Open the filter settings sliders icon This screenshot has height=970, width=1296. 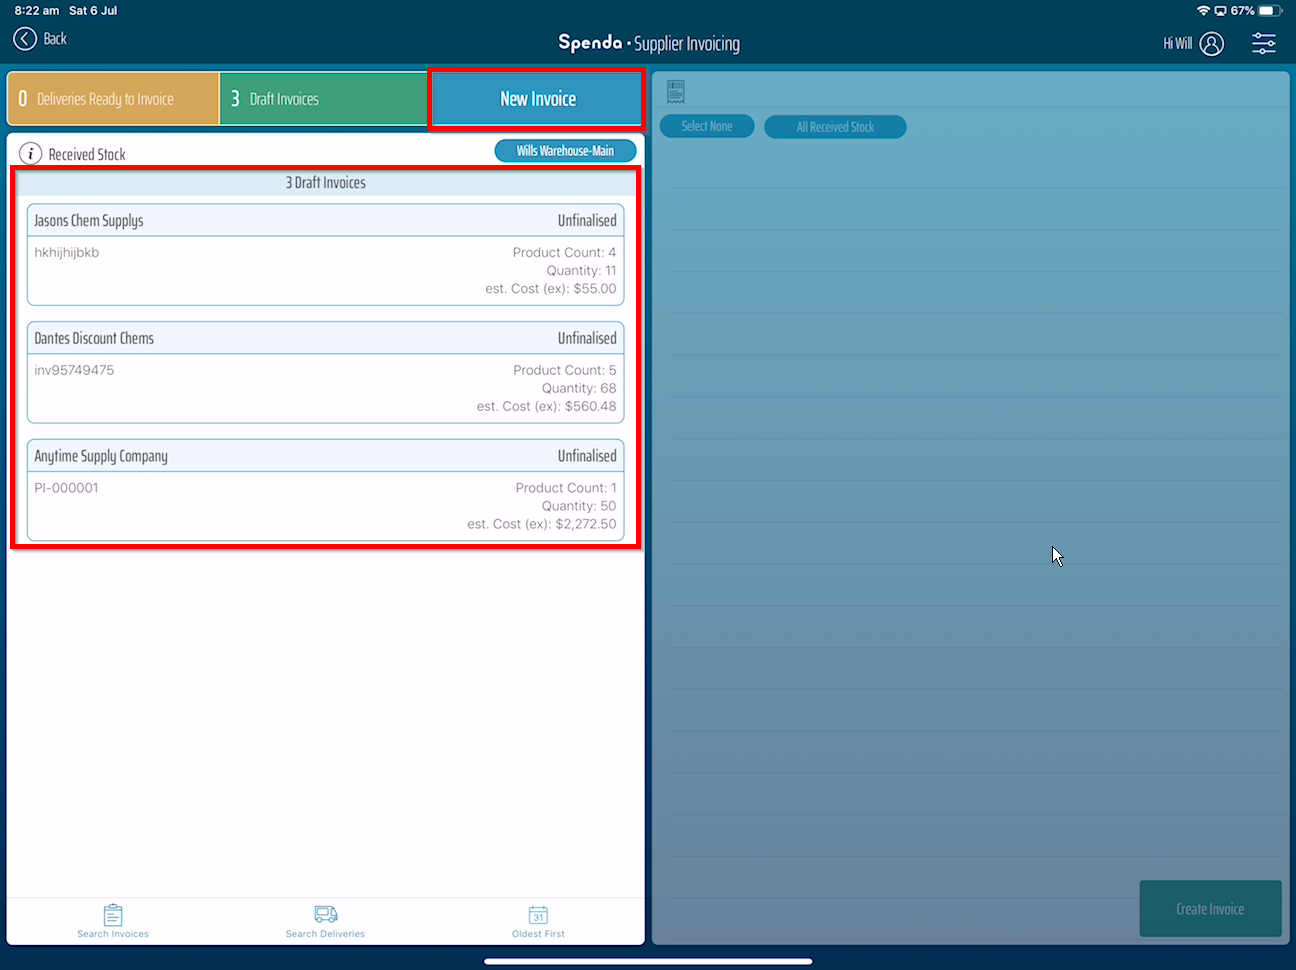coord(1264,44)
